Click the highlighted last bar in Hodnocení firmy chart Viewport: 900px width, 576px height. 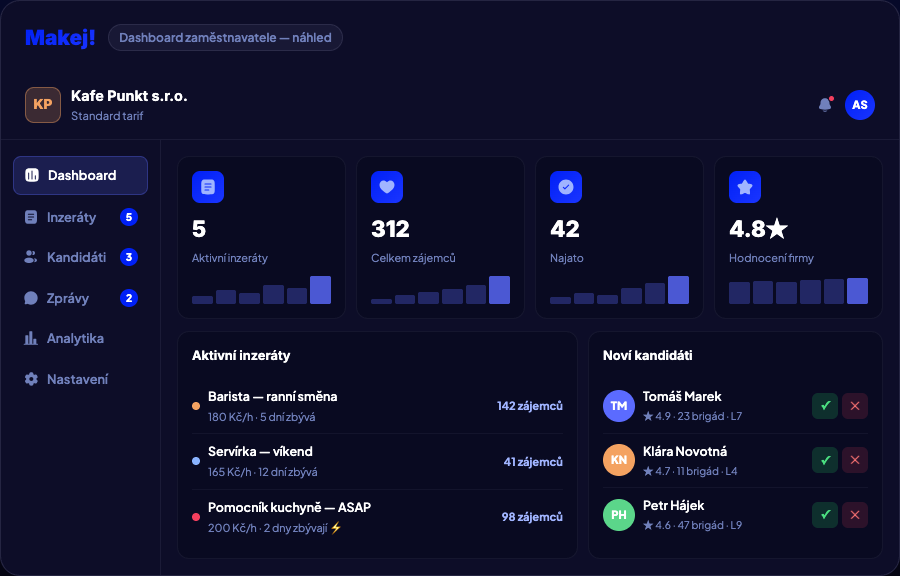point(858,291)
